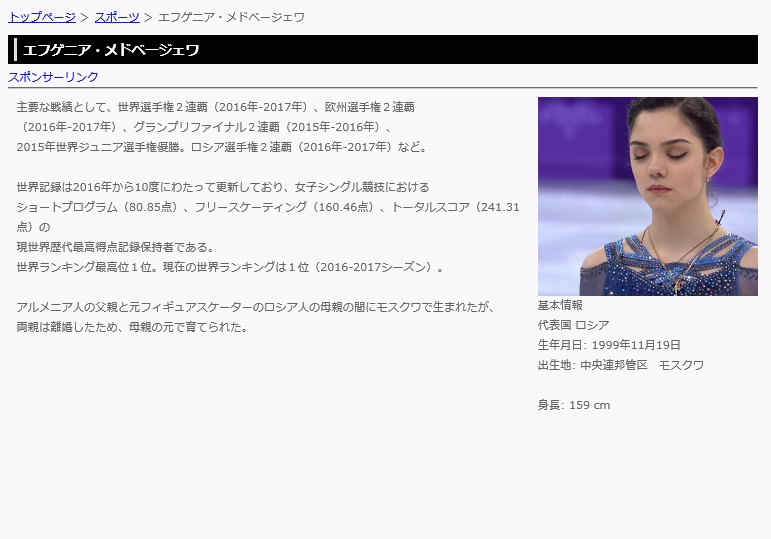Click the first line starting with 主要な戦績として
771x539 pixels.
(215, 106)
